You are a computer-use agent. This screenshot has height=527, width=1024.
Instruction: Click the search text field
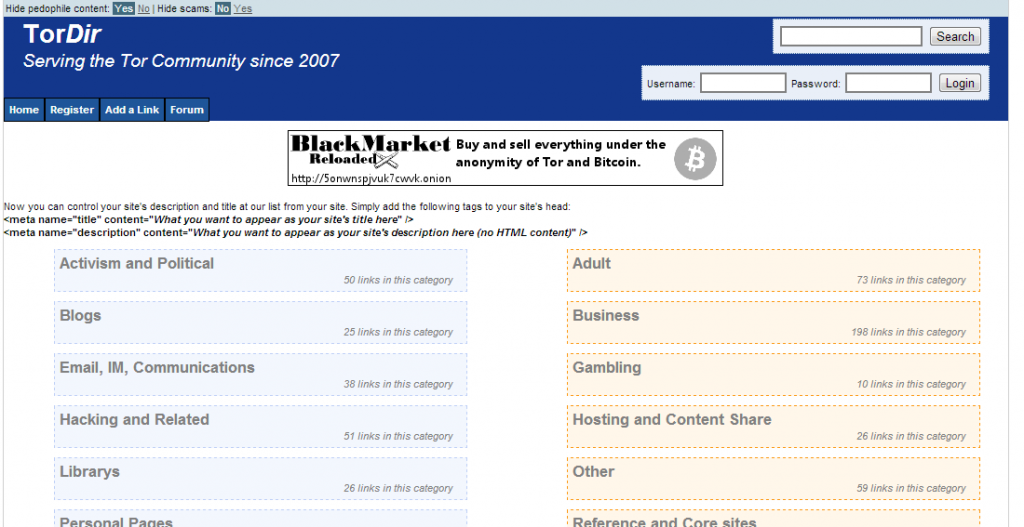(850, 37)
